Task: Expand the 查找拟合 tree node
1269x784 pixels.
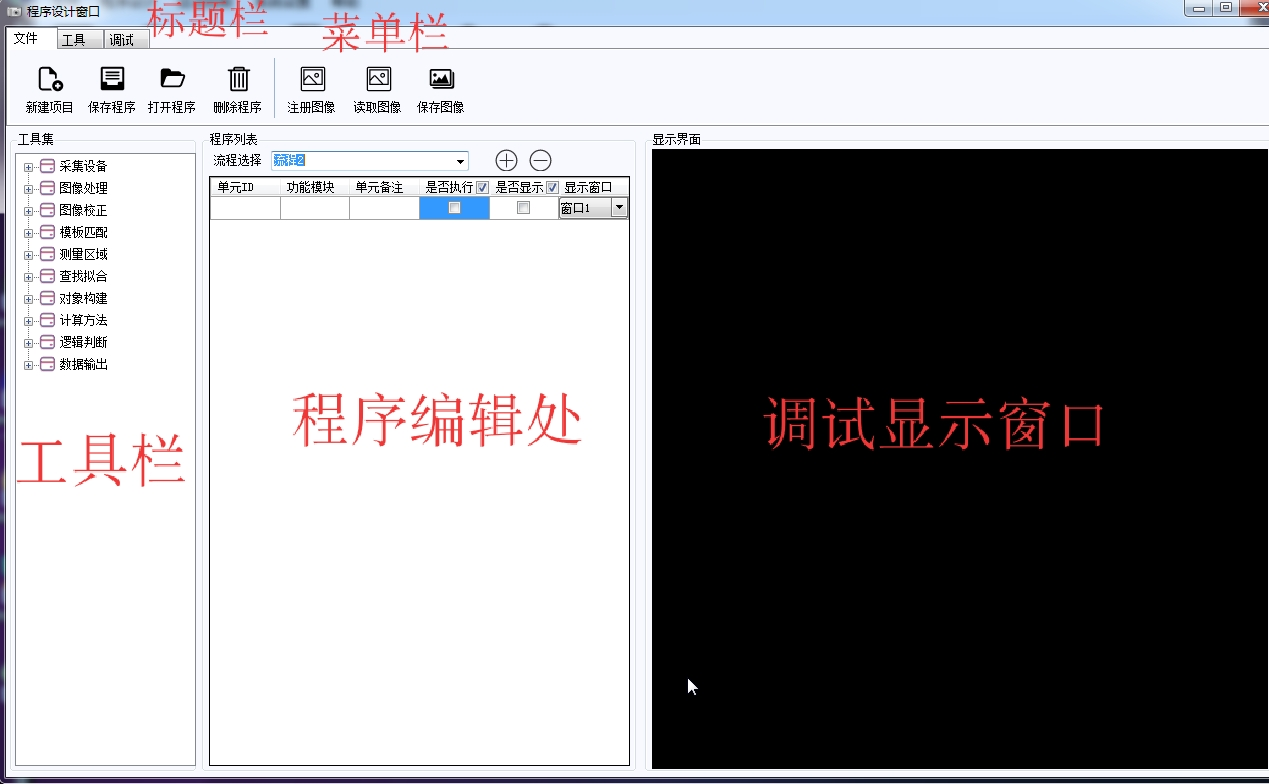Action: (28, 277)
